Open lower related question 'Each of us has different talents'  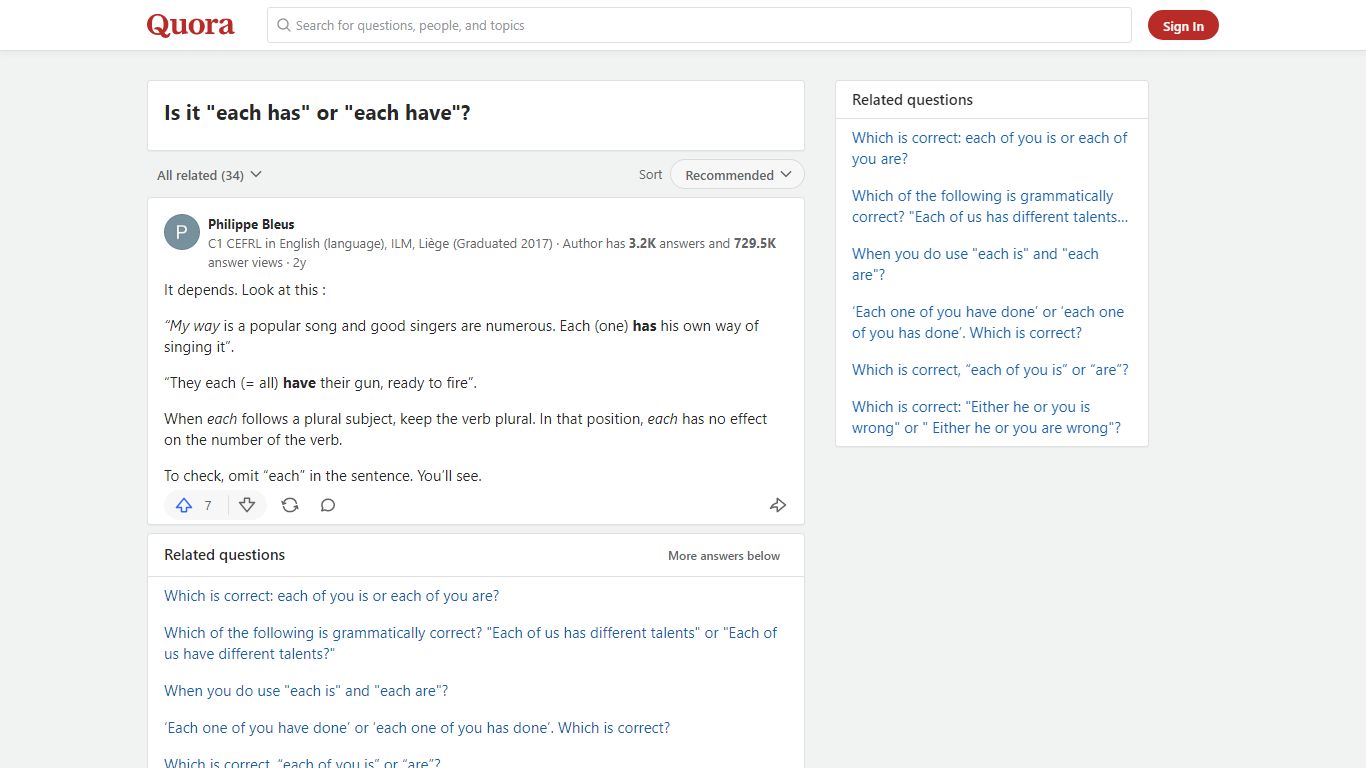(470, 643)
